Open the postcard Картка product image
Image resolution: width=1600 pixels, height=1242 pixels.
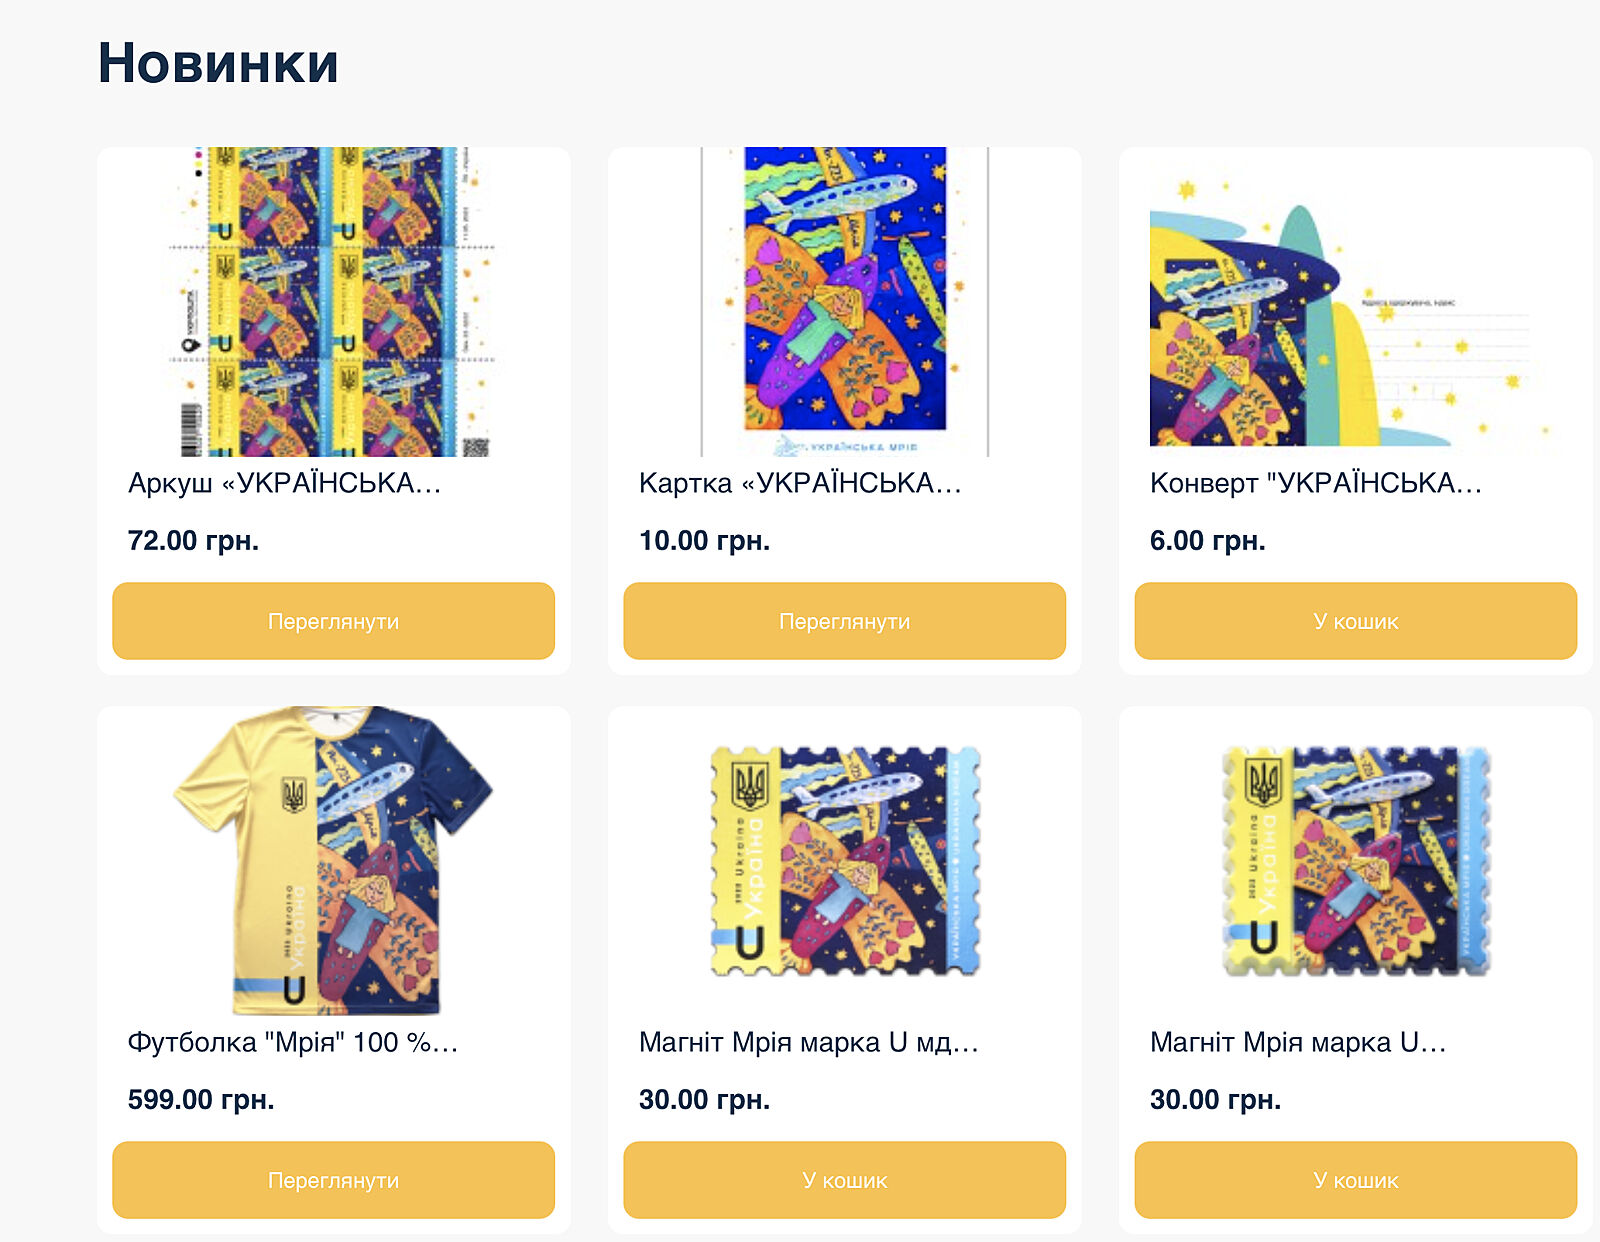coord(844,302)
